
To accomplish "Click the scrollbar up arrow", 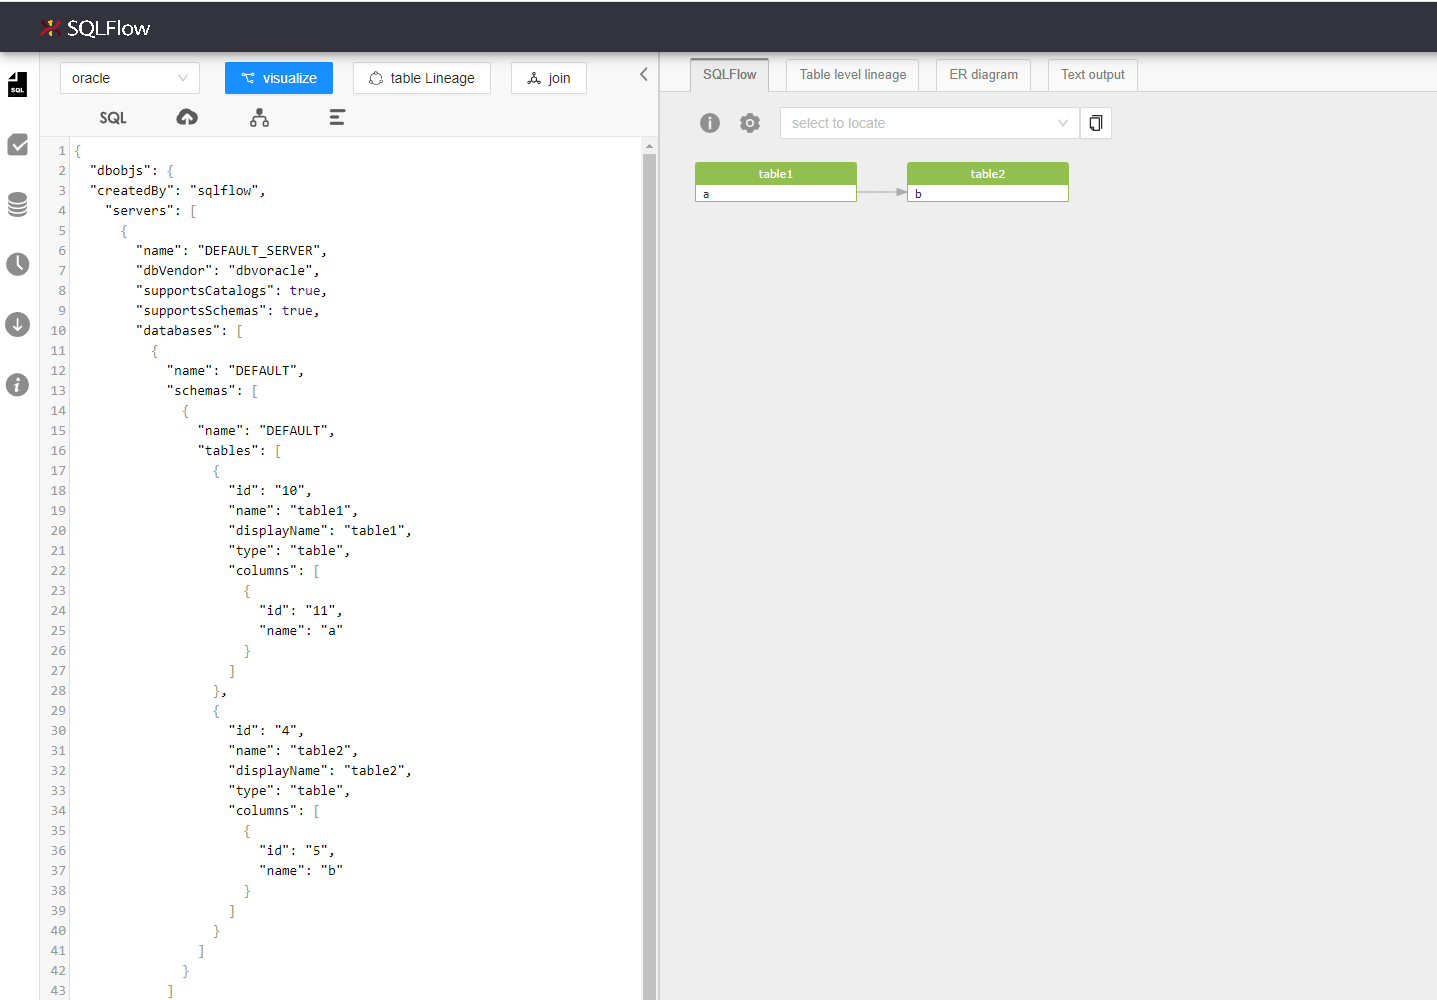I will 650,146.
